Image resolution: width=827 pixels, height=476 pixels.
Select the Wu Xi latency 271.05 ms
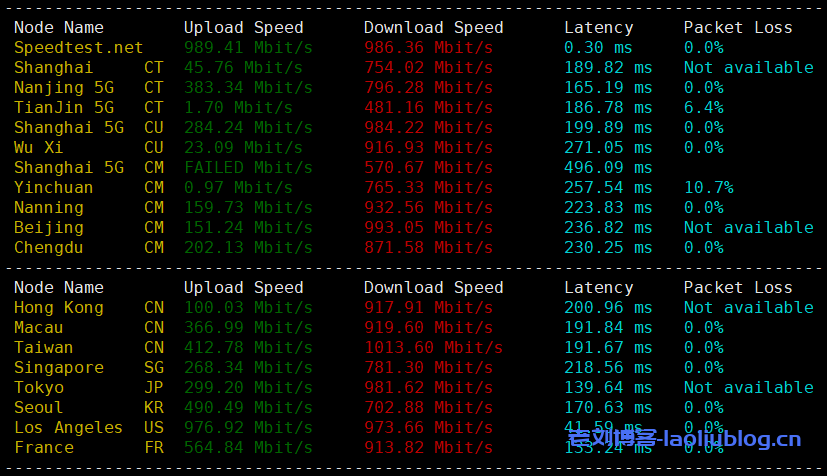point(608,148)
